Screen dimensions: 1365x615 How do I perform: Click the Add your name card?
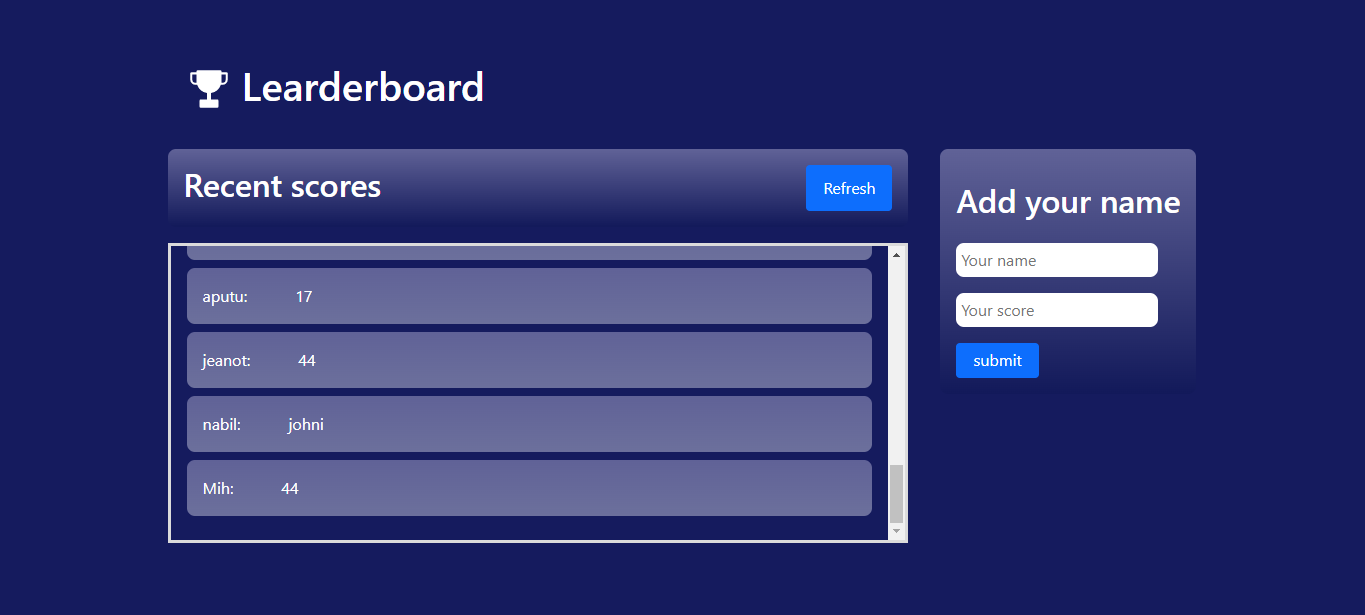(x=1067, y=268)
